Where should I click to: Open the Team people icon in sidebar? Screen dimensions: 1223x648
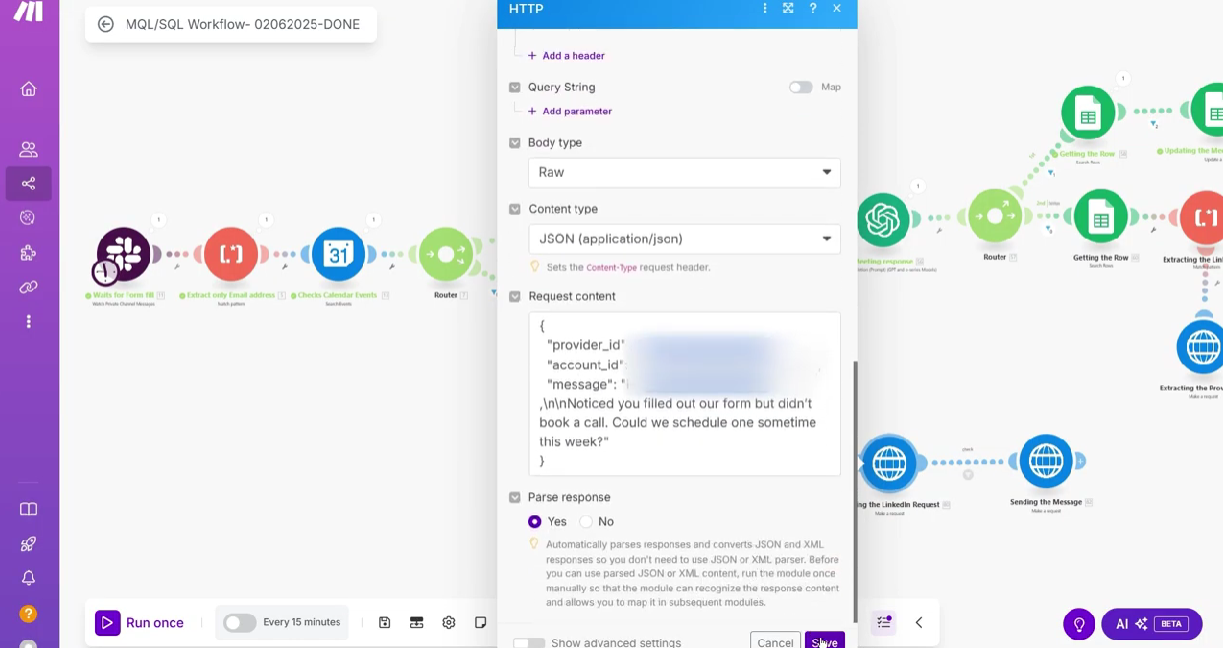(28, 149)
